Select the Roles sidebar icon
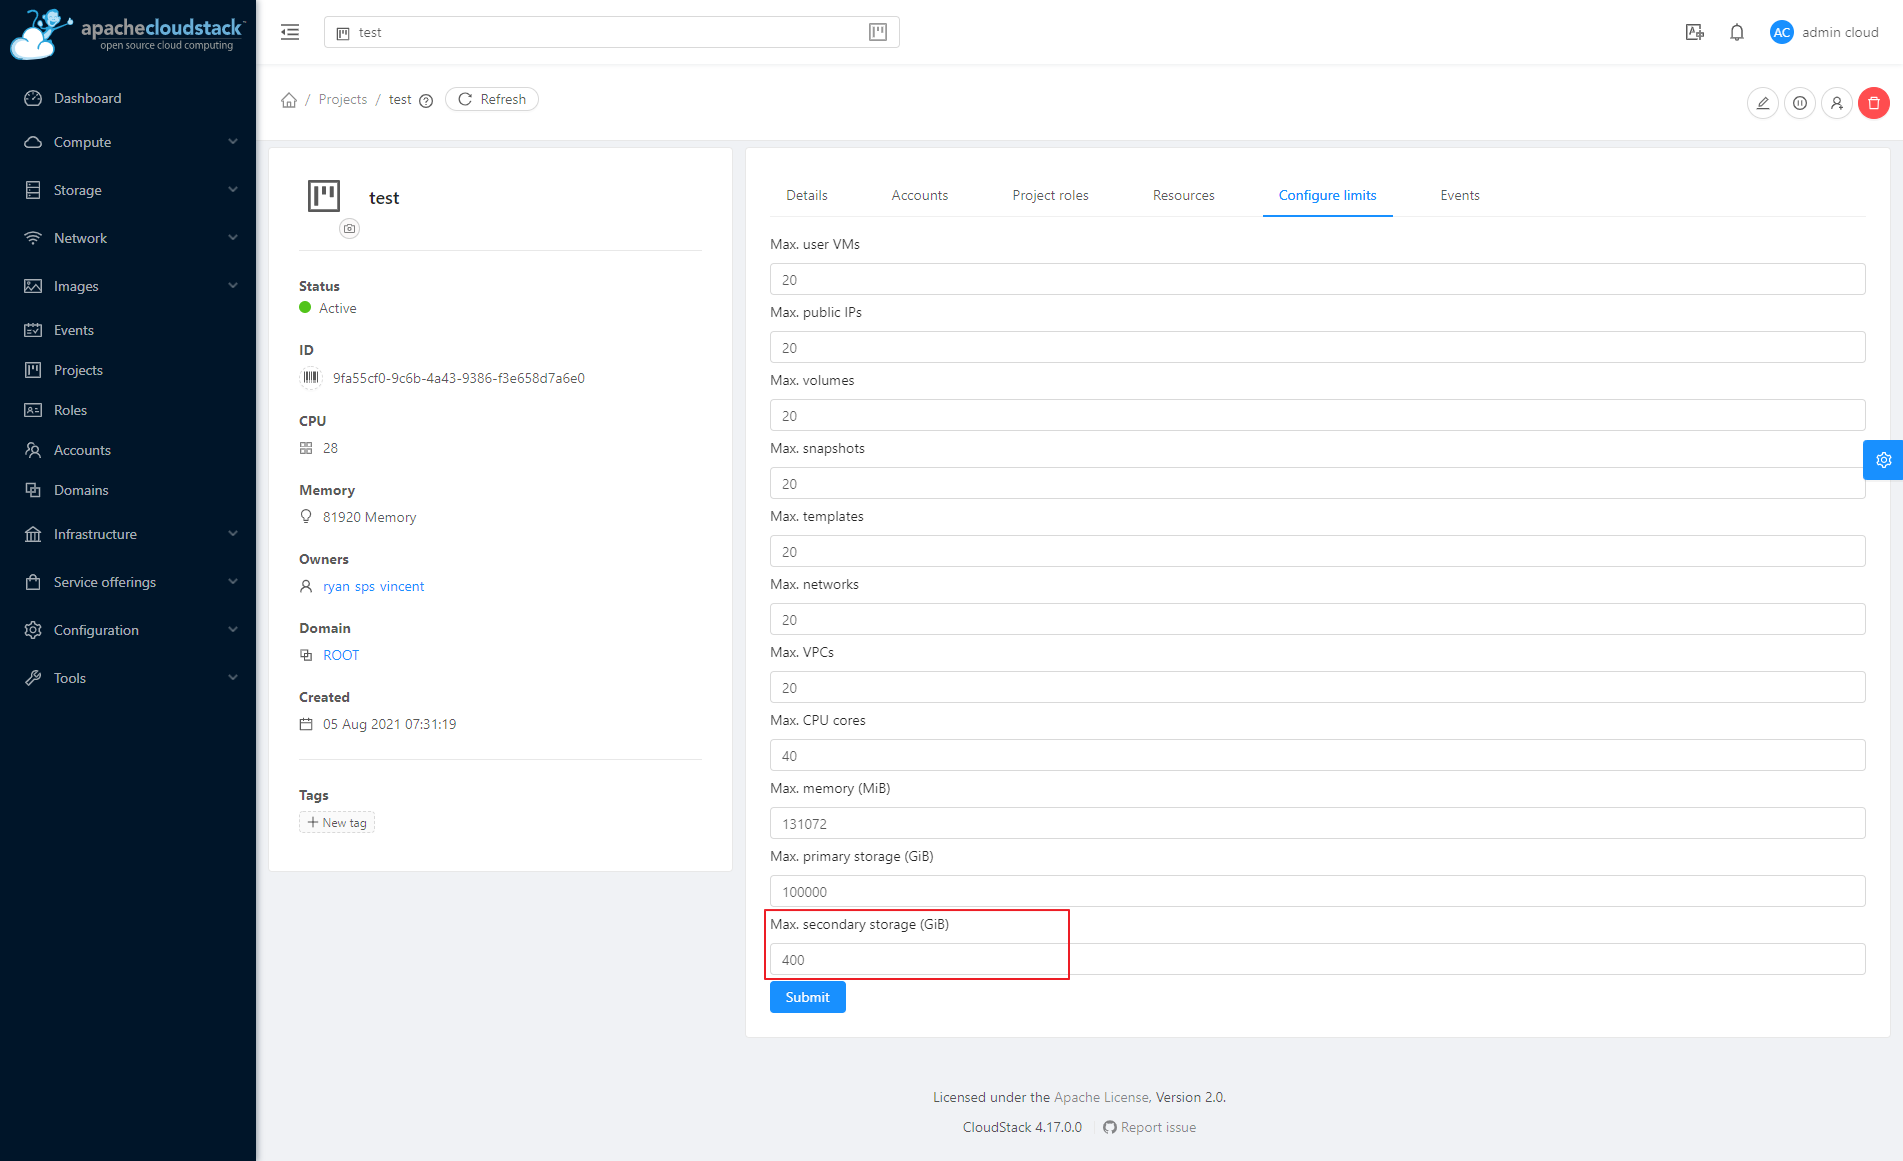Screen dimensions: 1903x1161 (x=33, y=410)
